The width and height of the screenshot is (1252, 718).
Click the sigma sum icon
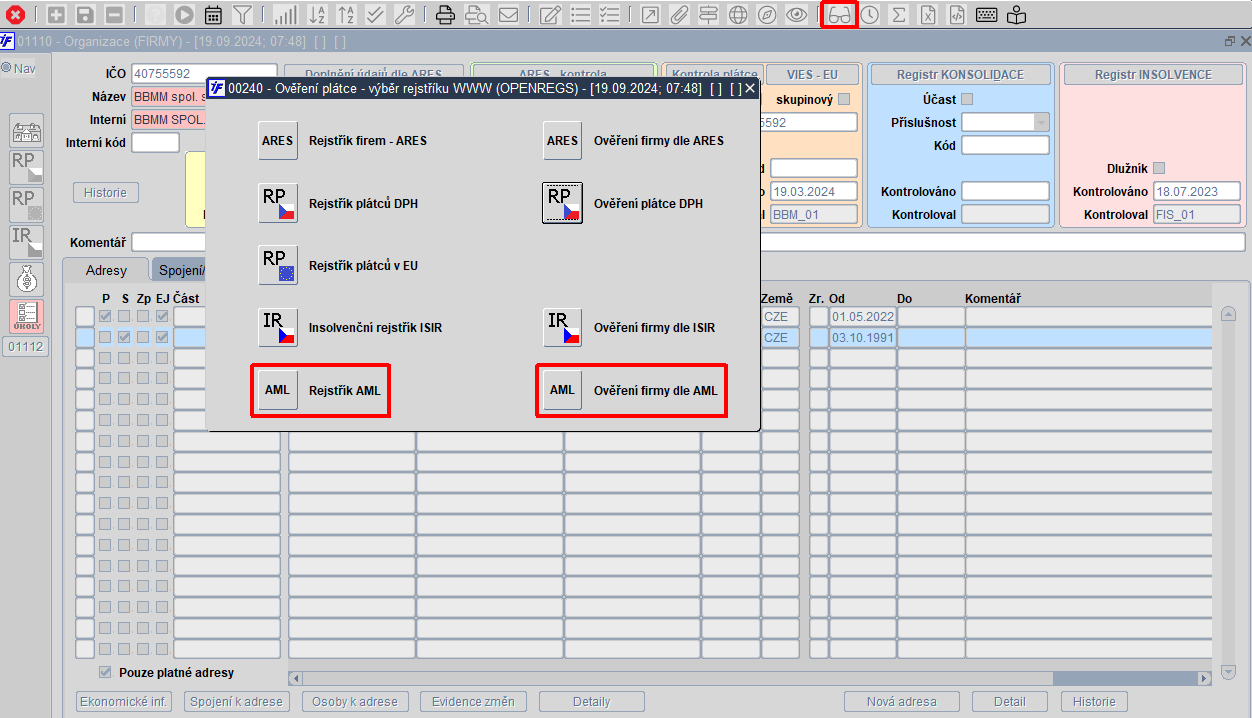(x=899, y=15)
